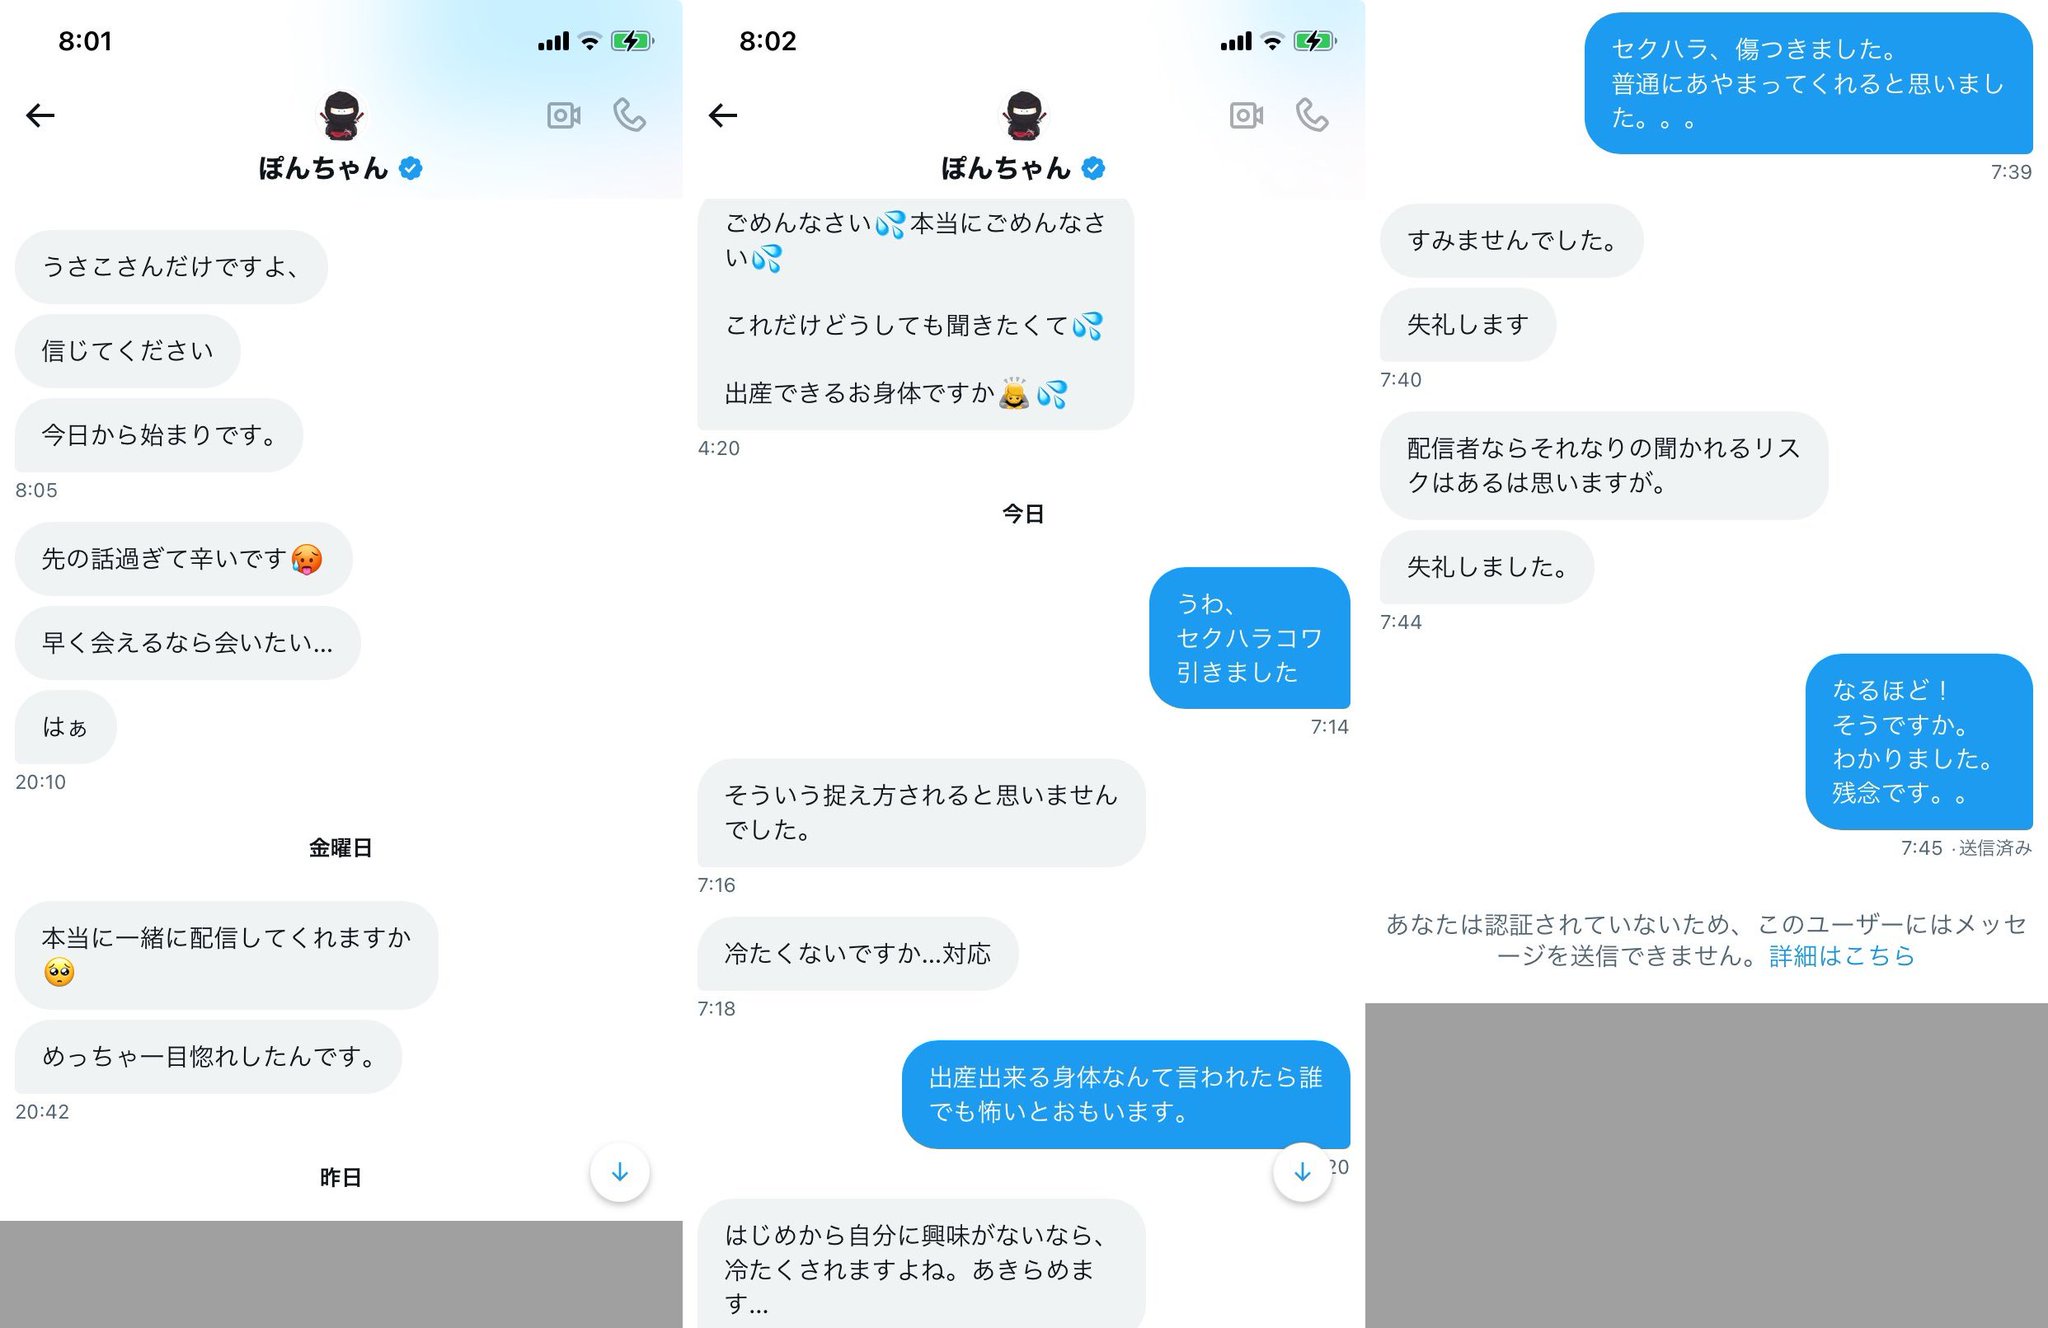
Task: Open the 詳細はこちら link
Action: point(1841,957)
